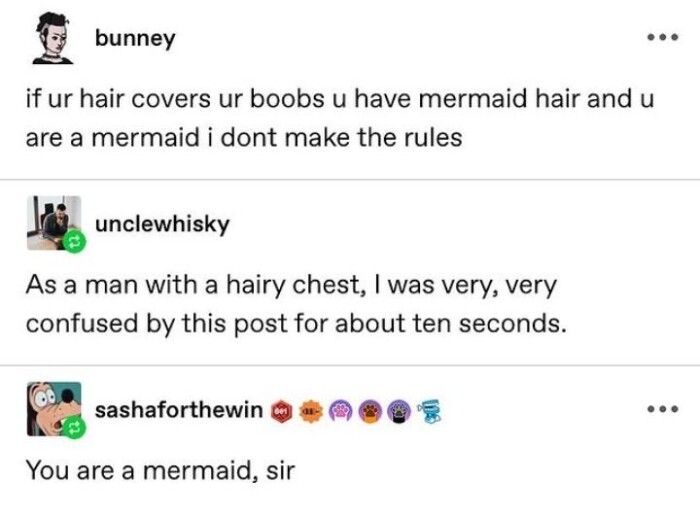Image resolution: width=700 pixels, height=516 pixels.
Task: Click the purple badge with orange paw
Action: point(370,412)
